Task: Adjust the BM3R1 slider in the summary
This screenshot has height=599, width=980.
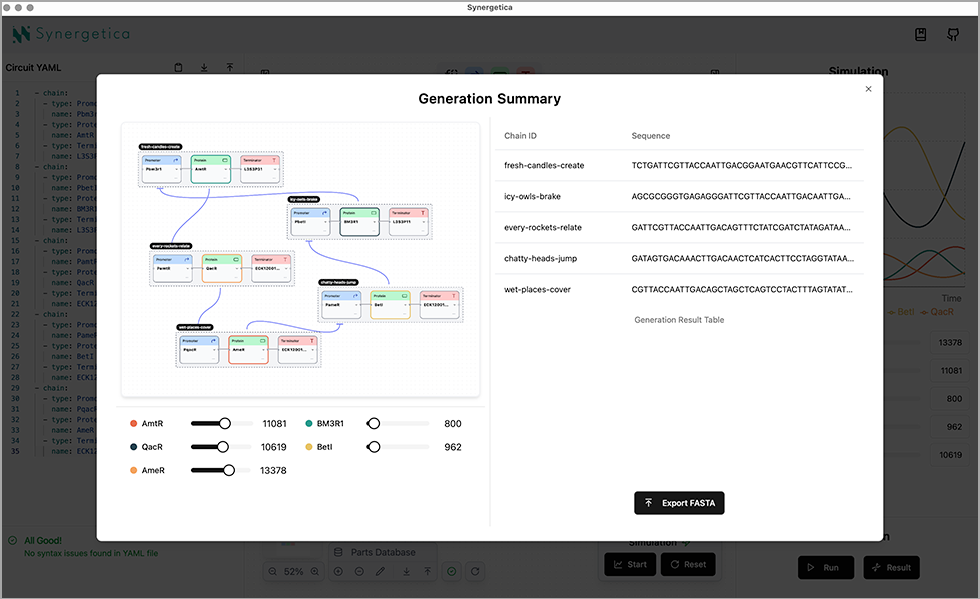Action: click(x=374, y=424)
